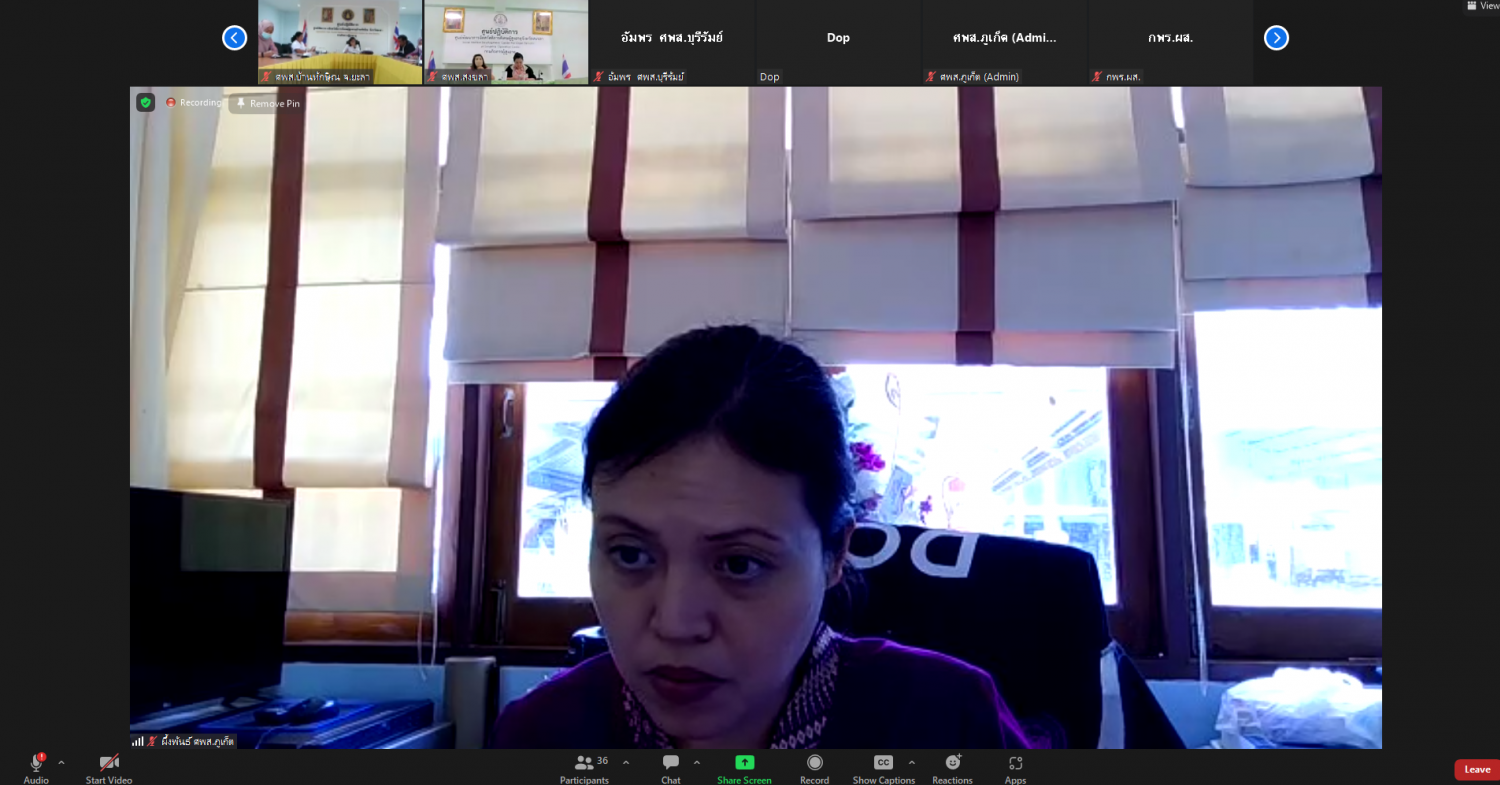Click Remove Pin button
The width and height of the screenshot is (1500, 785).
(x=266, y=103)
